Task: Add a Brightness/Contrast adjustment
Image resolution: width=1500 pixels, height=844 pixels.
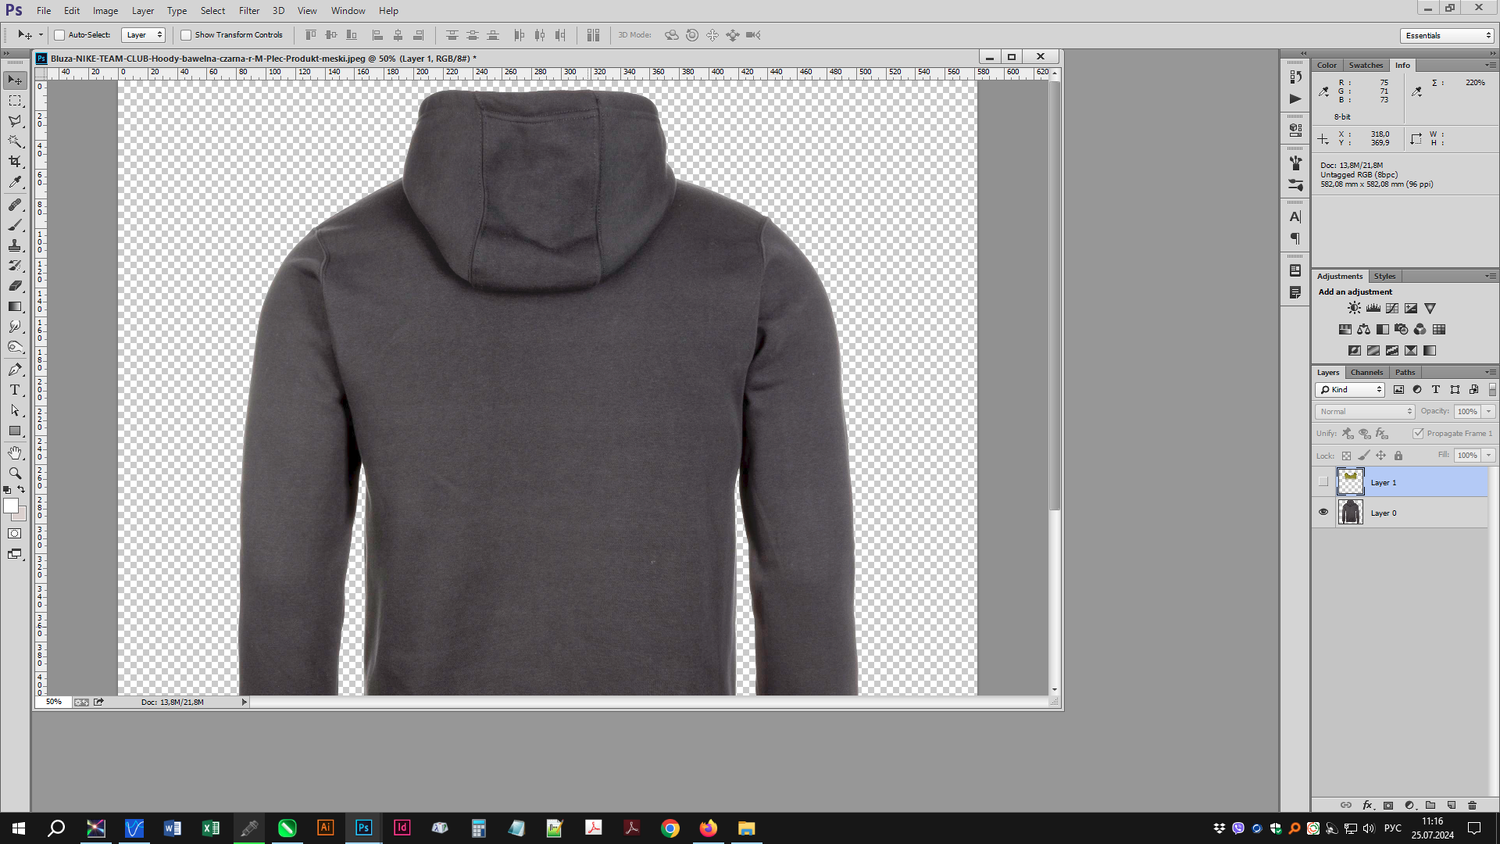Action: coord(1354,308)
